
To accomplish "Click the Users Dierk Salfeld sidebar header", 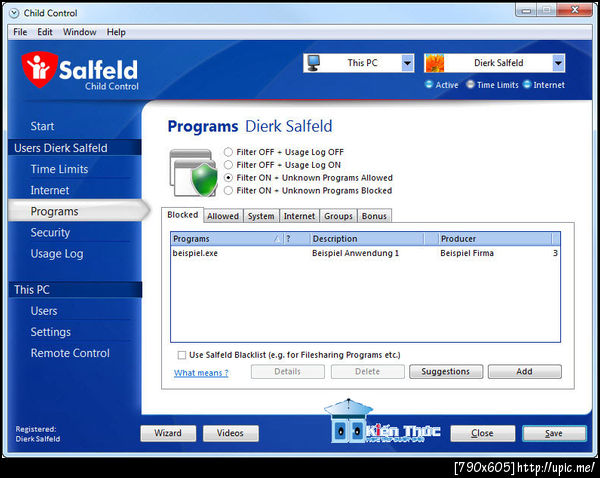I will [75, 148].
